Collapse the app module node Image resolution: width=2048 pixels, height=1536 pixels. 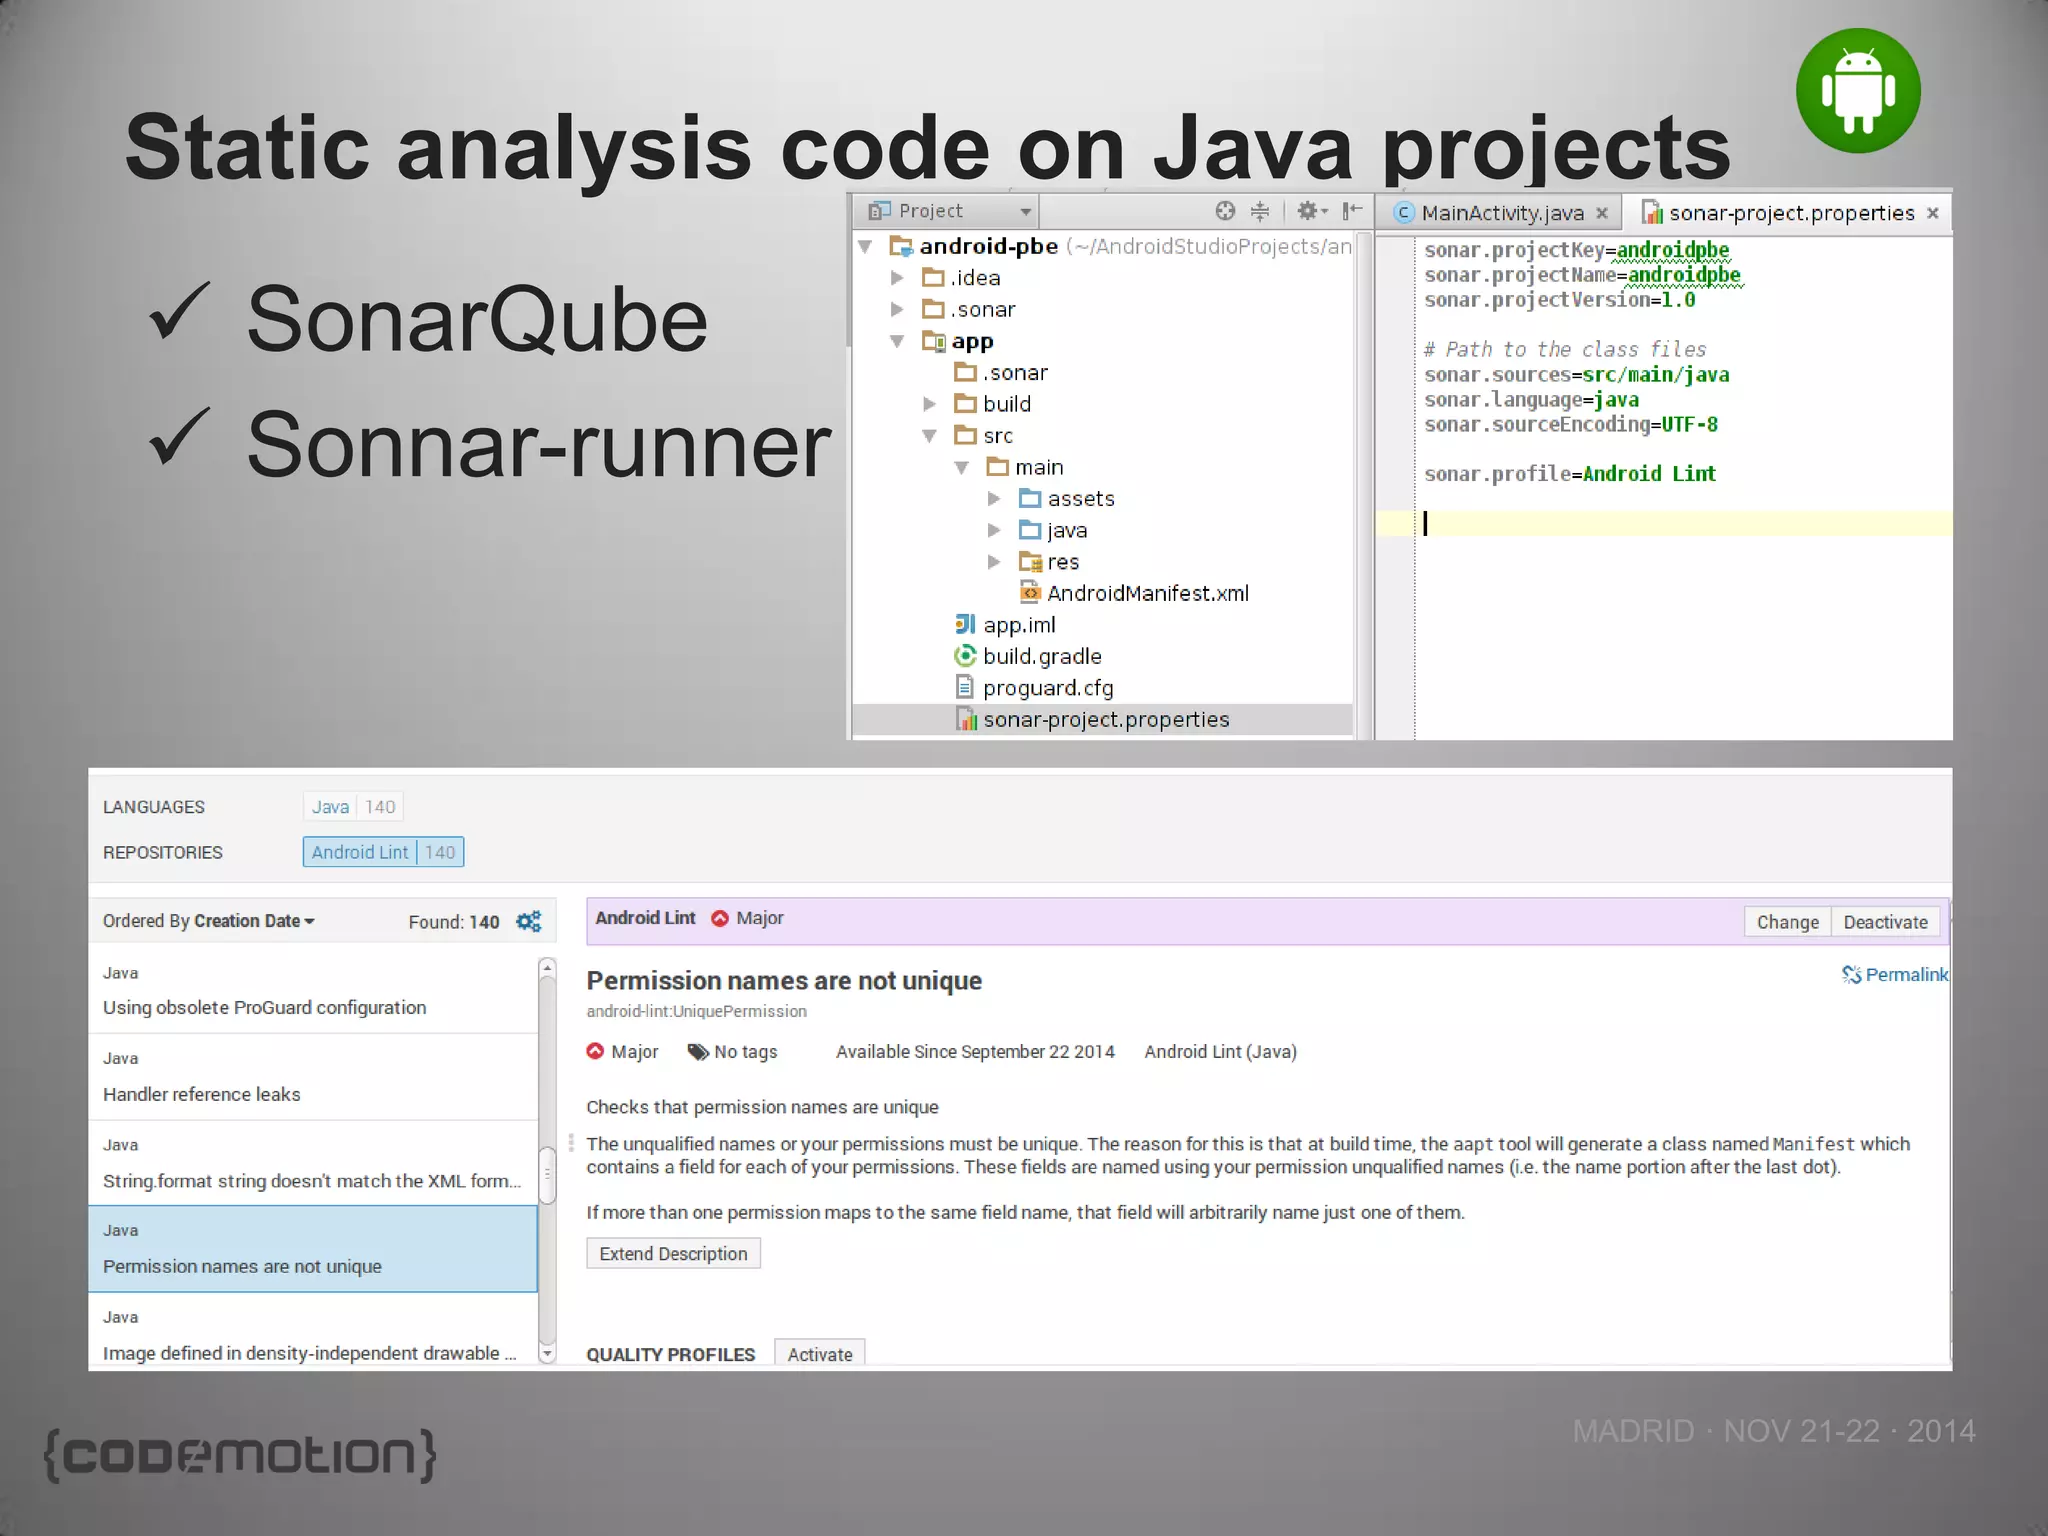(897, 341)
